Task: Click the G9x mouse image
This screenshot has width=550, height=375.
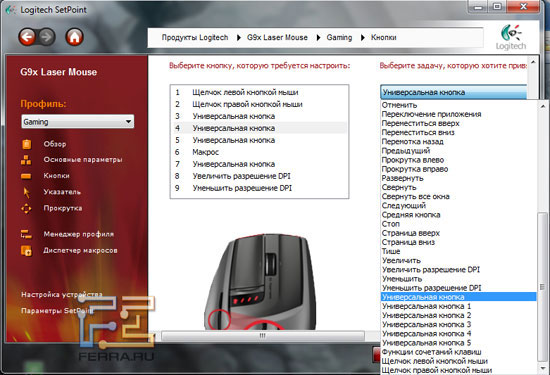Action: pyautogui.click(x=261, y=282)
